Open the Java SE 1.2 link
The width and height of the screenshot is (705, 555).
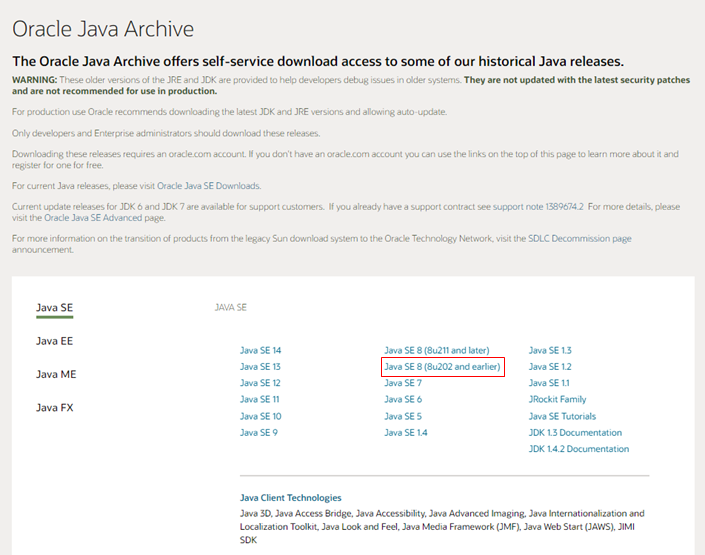click(x=550, y=367)
